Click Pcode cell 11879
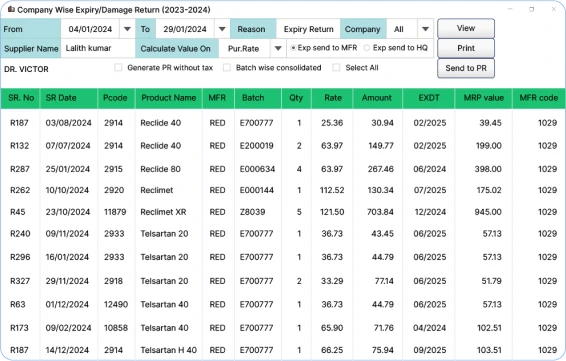Image resolution: width=566 pixels, height=361 pixels. click(x=115, y=212)
